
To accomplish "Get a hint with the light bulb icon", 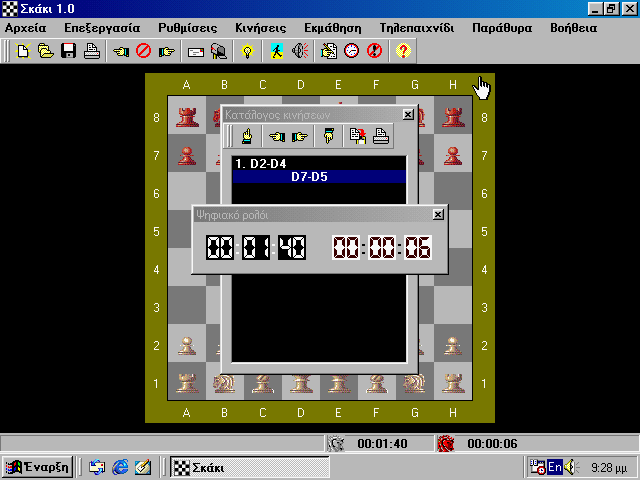I will pyautogui.click(x=247, y=51).
